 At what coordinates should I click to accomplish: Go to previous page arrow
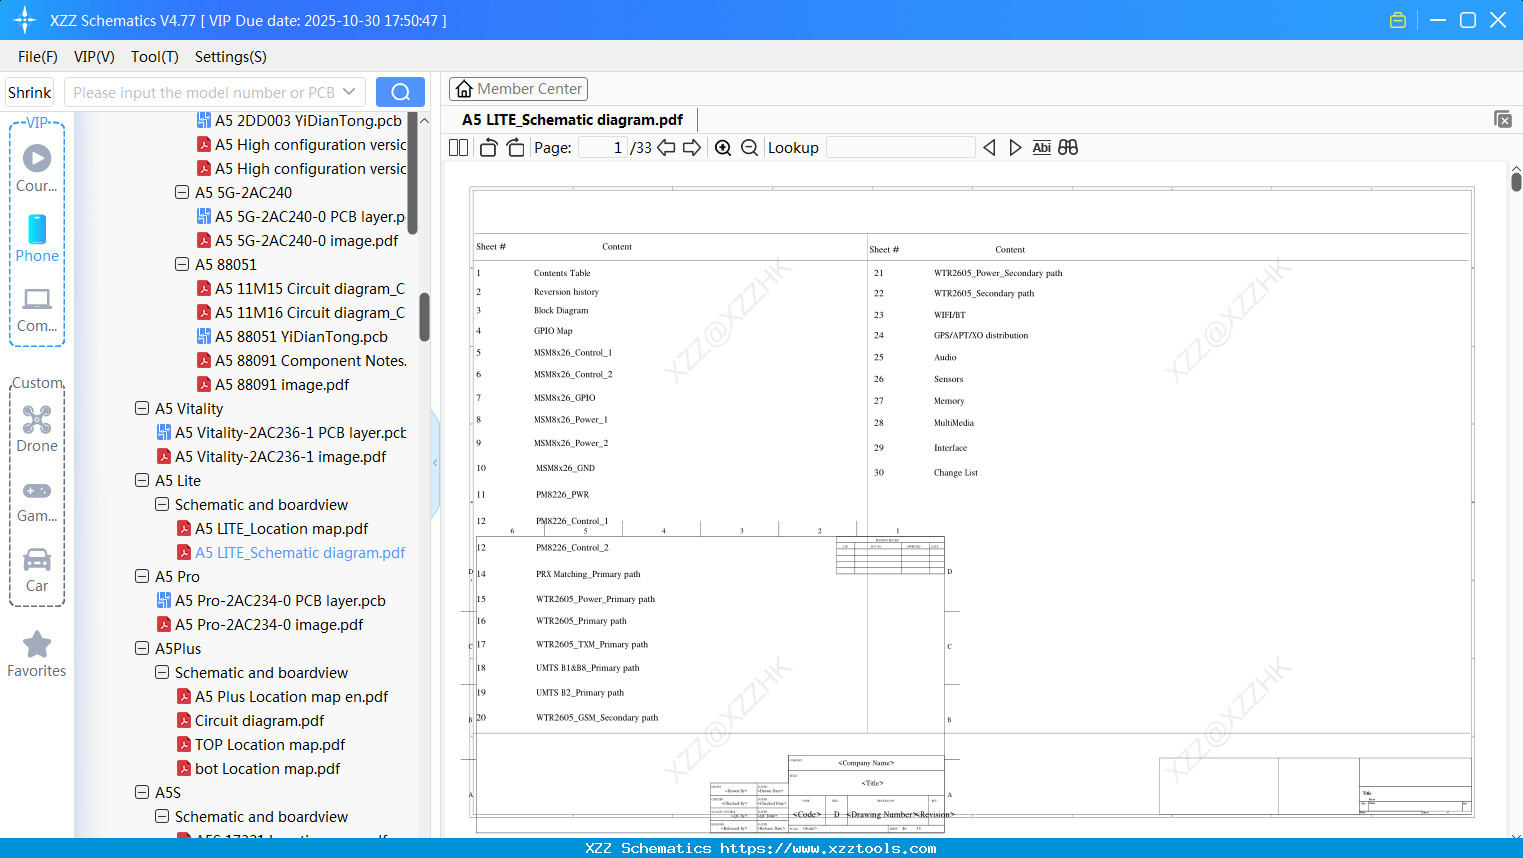click(666, 148)
